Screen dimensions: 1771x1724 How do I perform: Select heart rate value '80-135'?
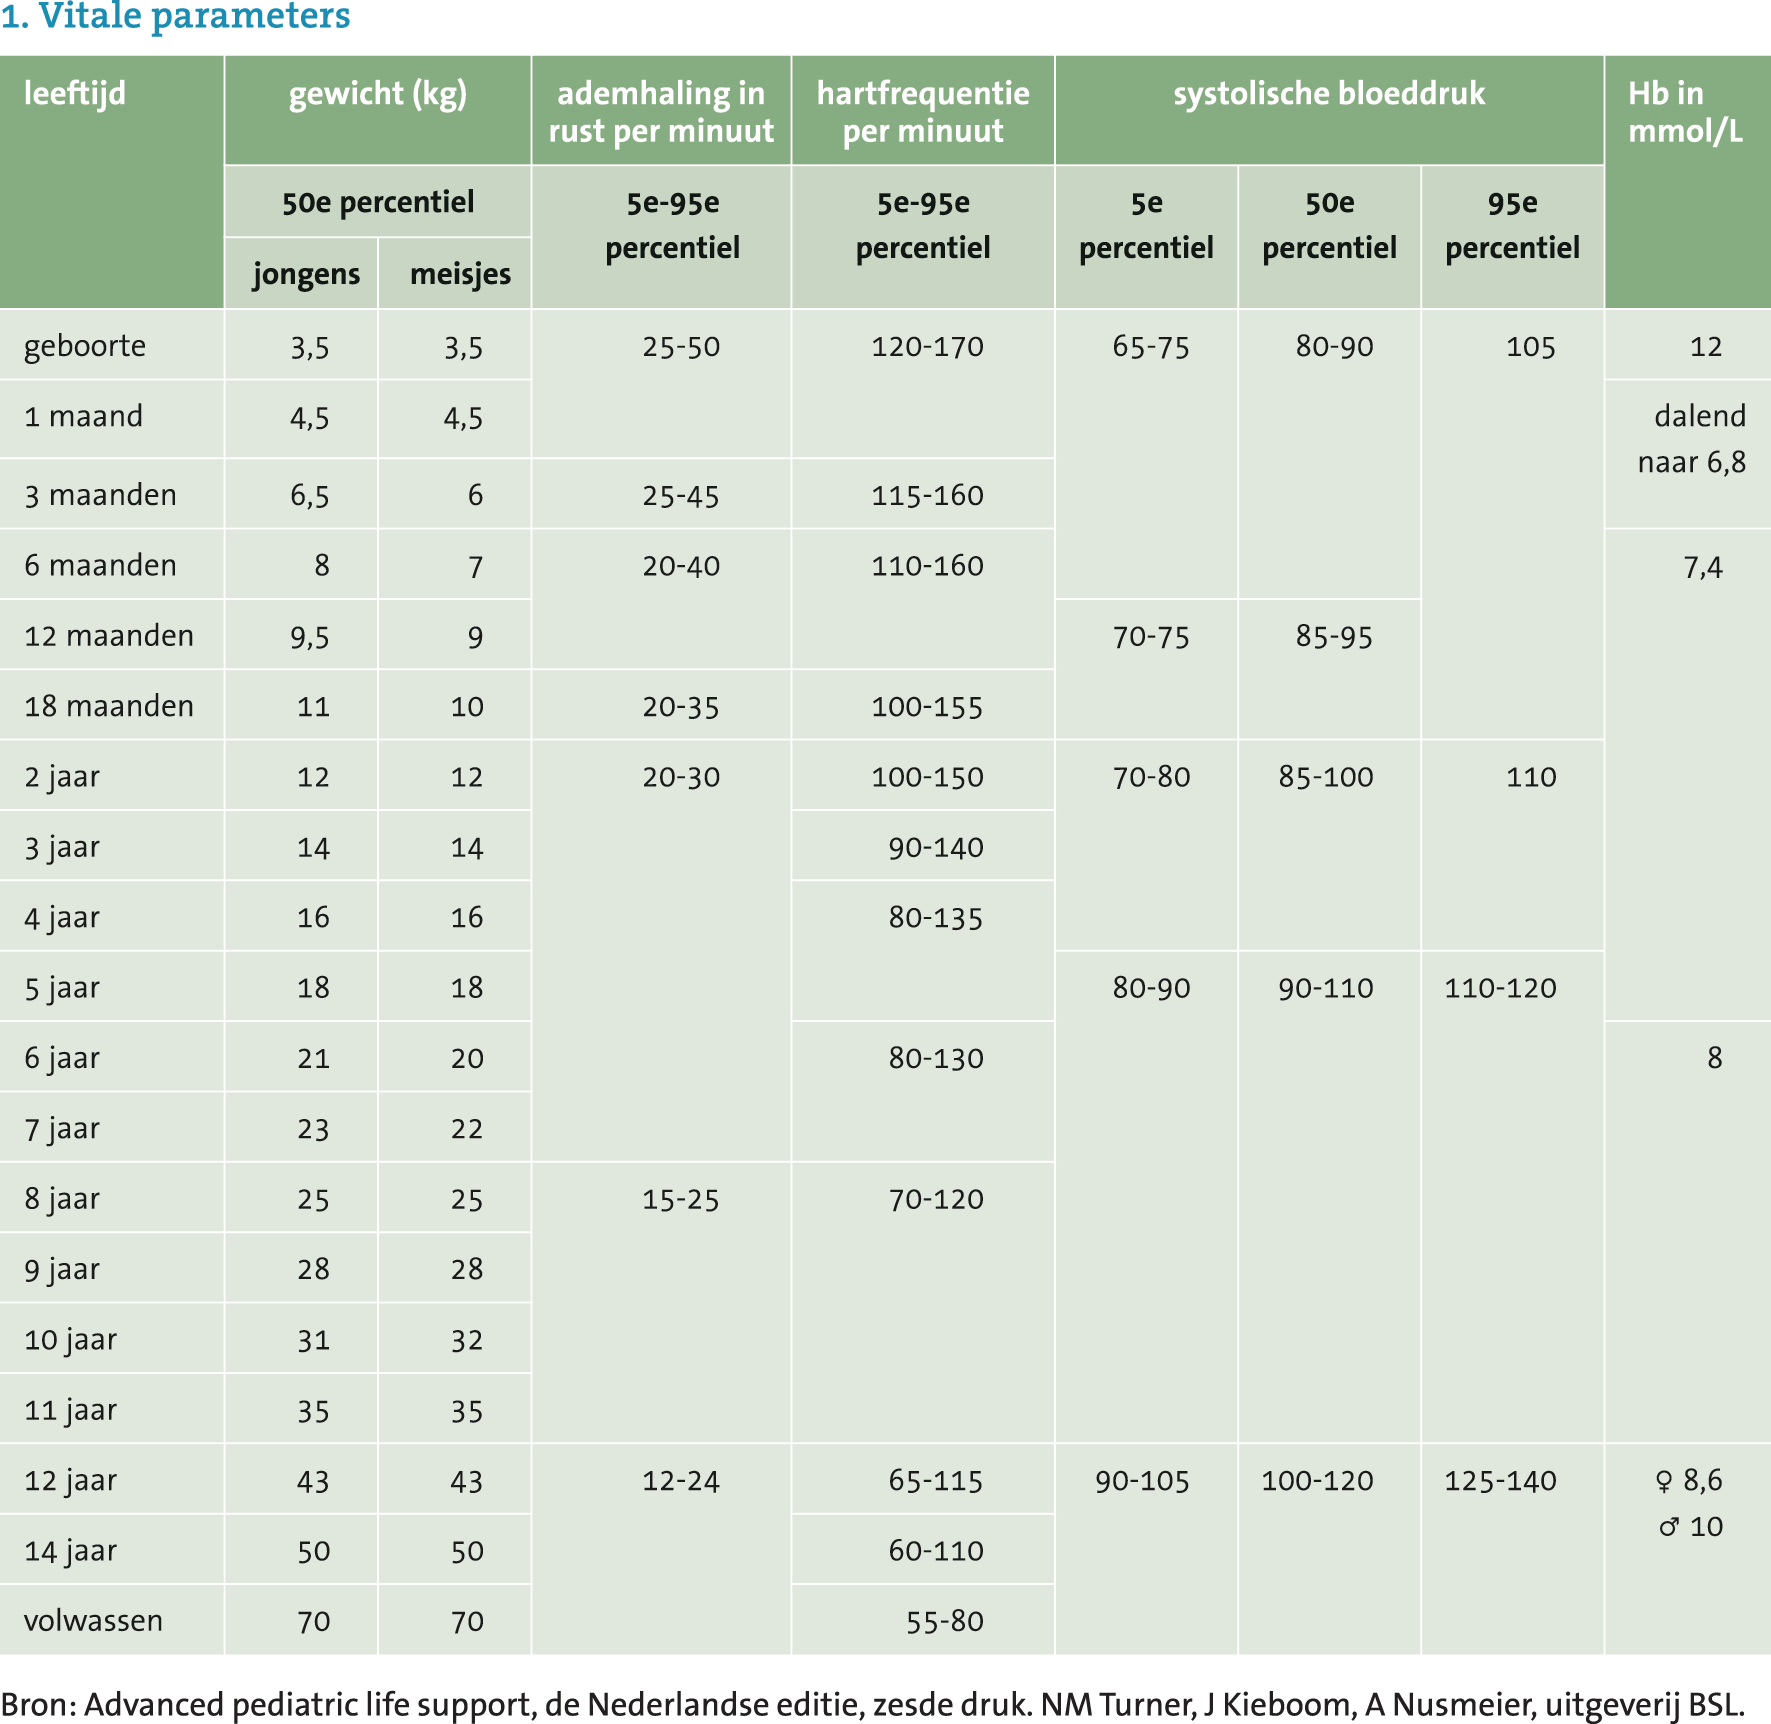[x=936, y=918]
